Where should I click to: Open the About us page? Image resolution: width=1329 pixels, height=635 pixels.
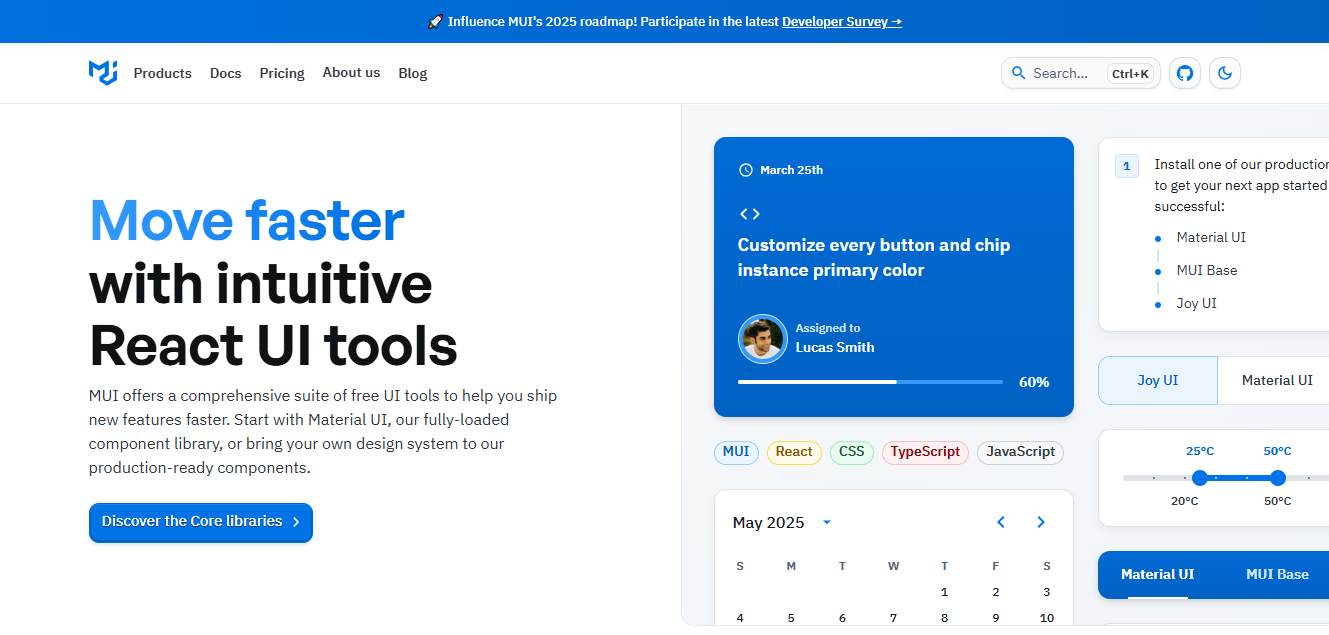[351, 73]
